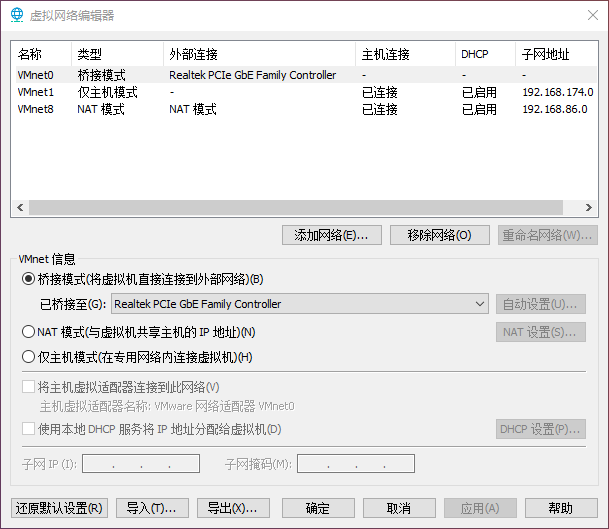609x529 pixels.
Task: Click the 子网掩码 input field
Action: 356,463
